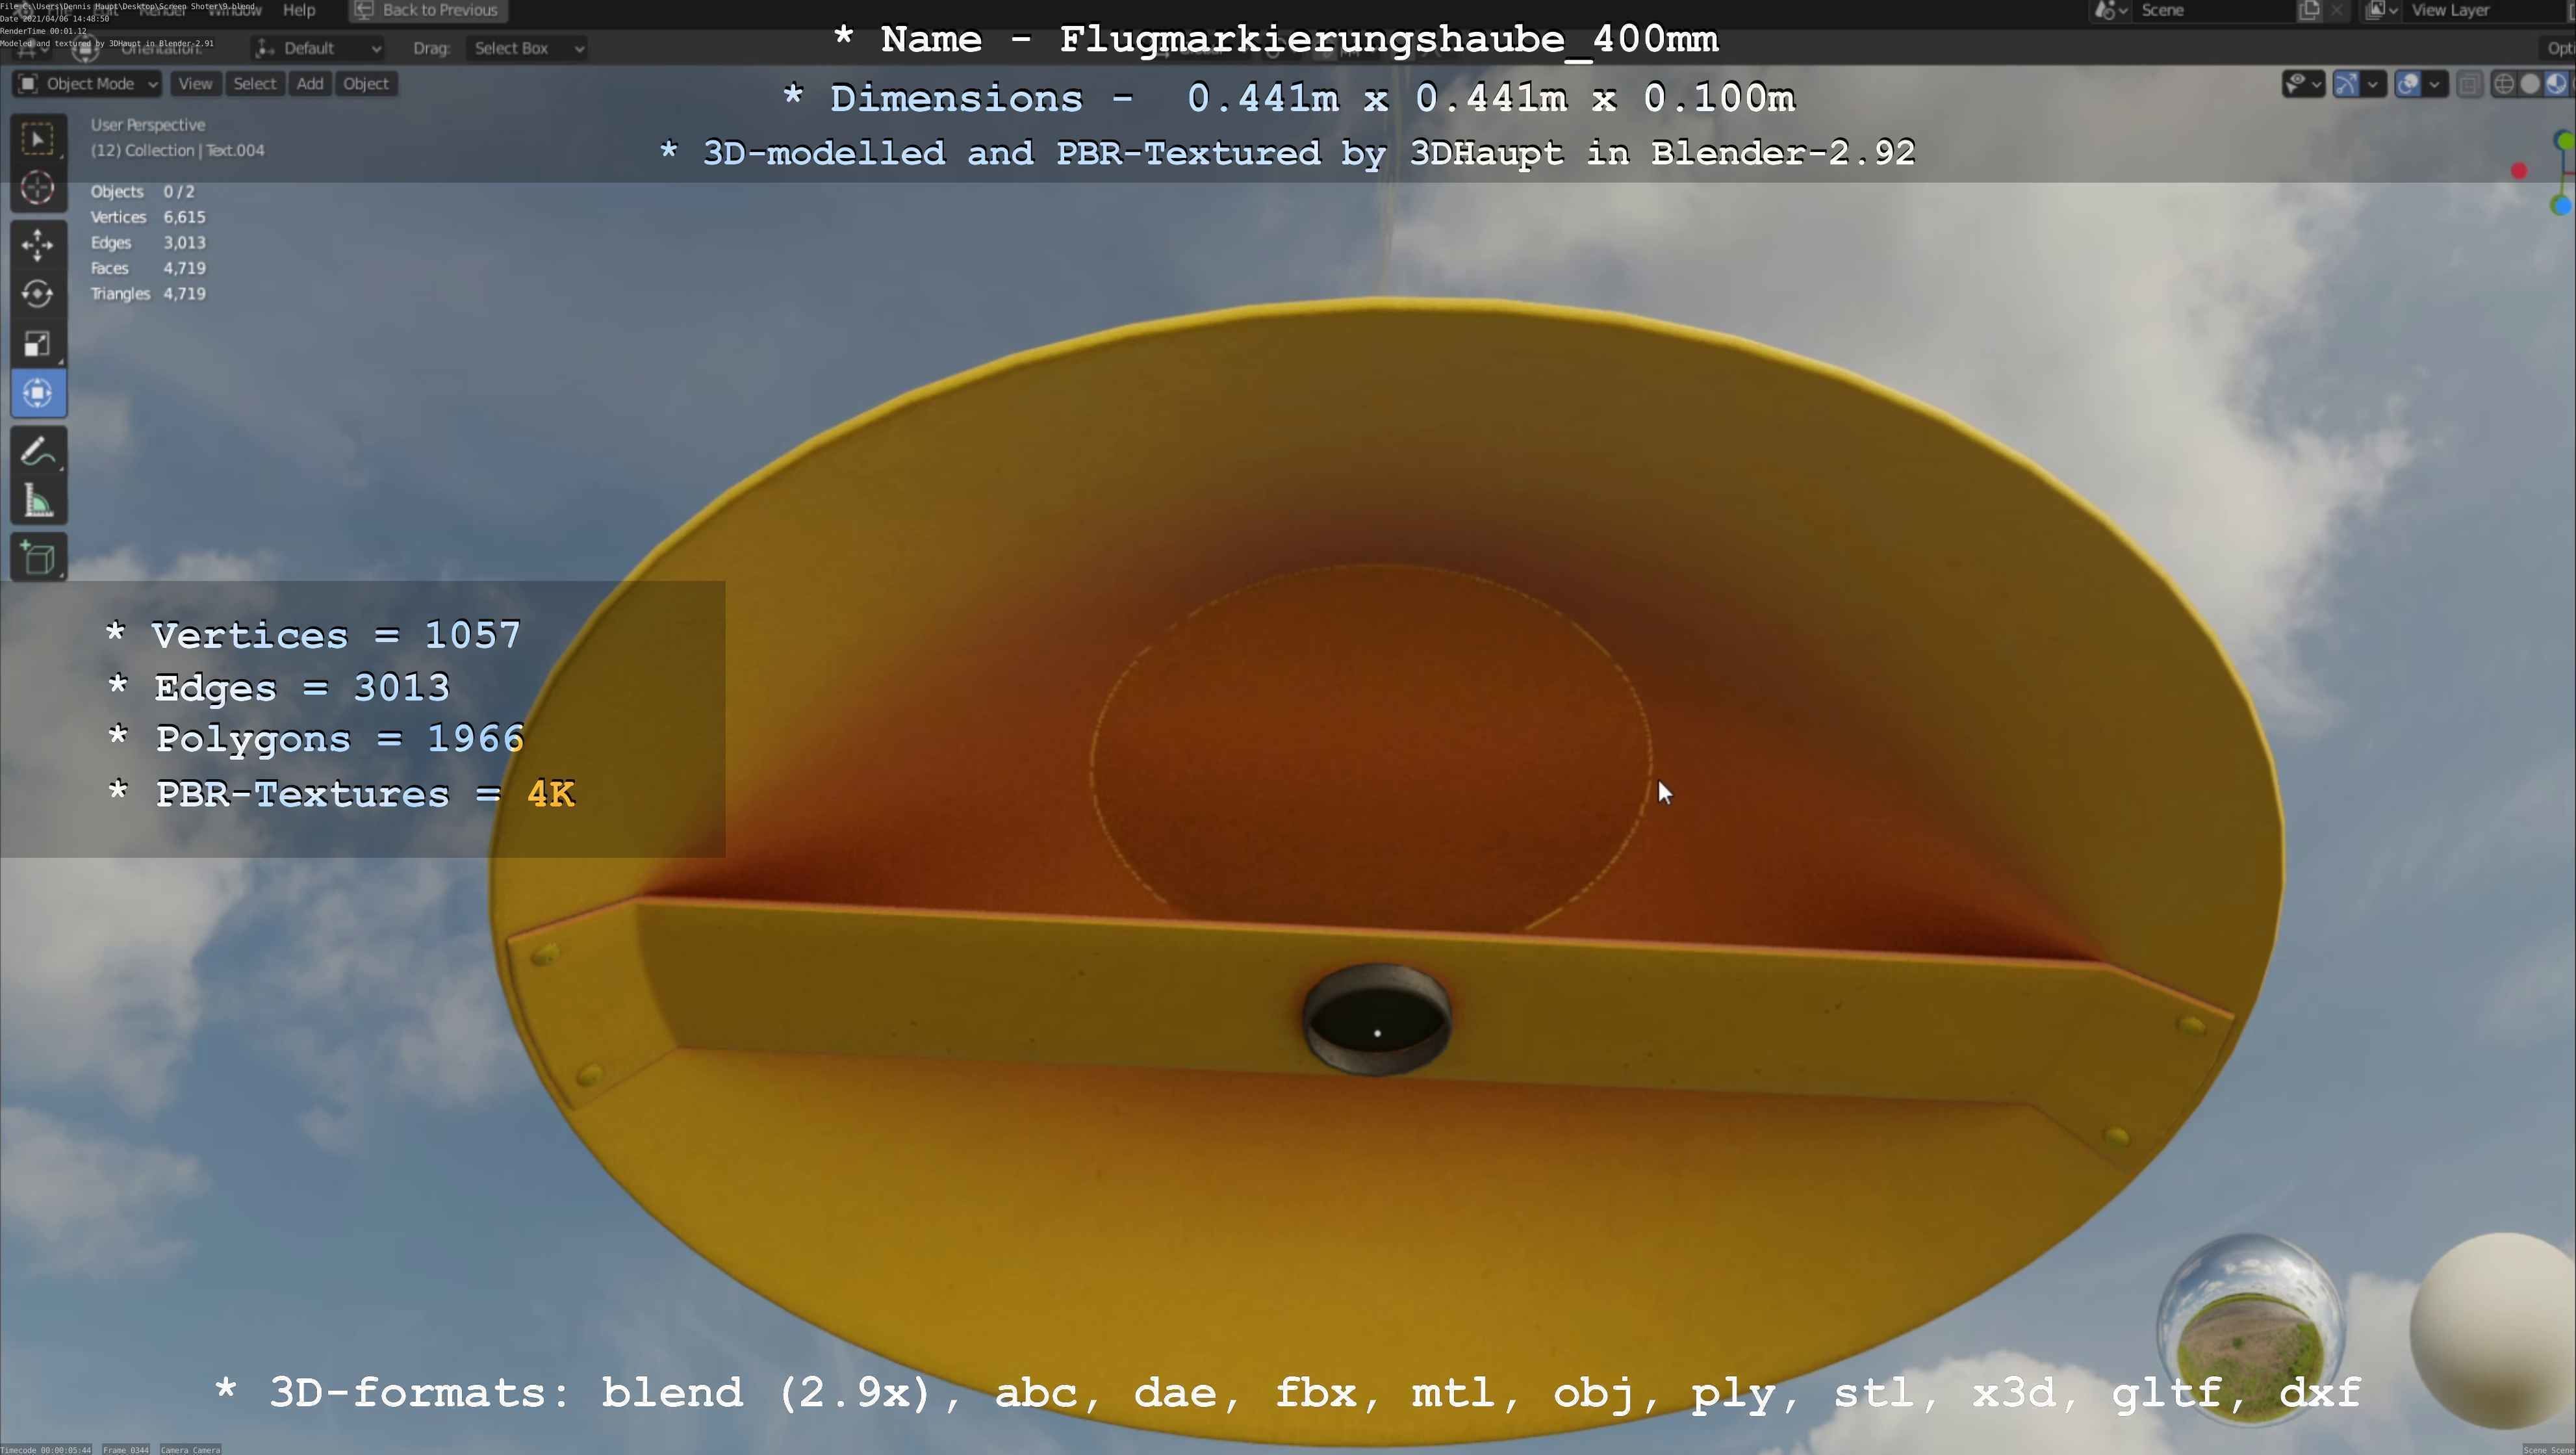
Task: Click the 'Frame 0344' stamp
Action: [x=126, y=1449]
